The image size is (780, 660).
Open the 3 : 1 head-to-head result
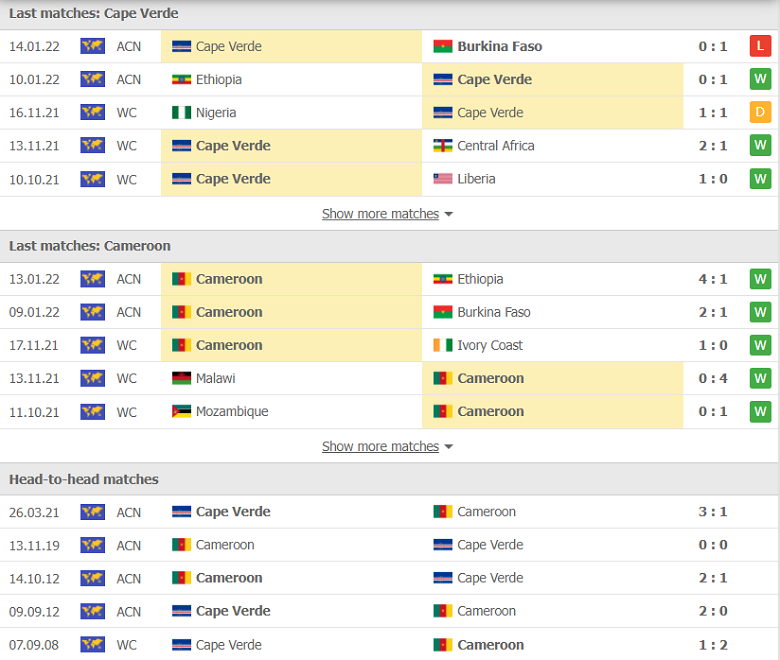pyautogui.click(x=713, y=512)
